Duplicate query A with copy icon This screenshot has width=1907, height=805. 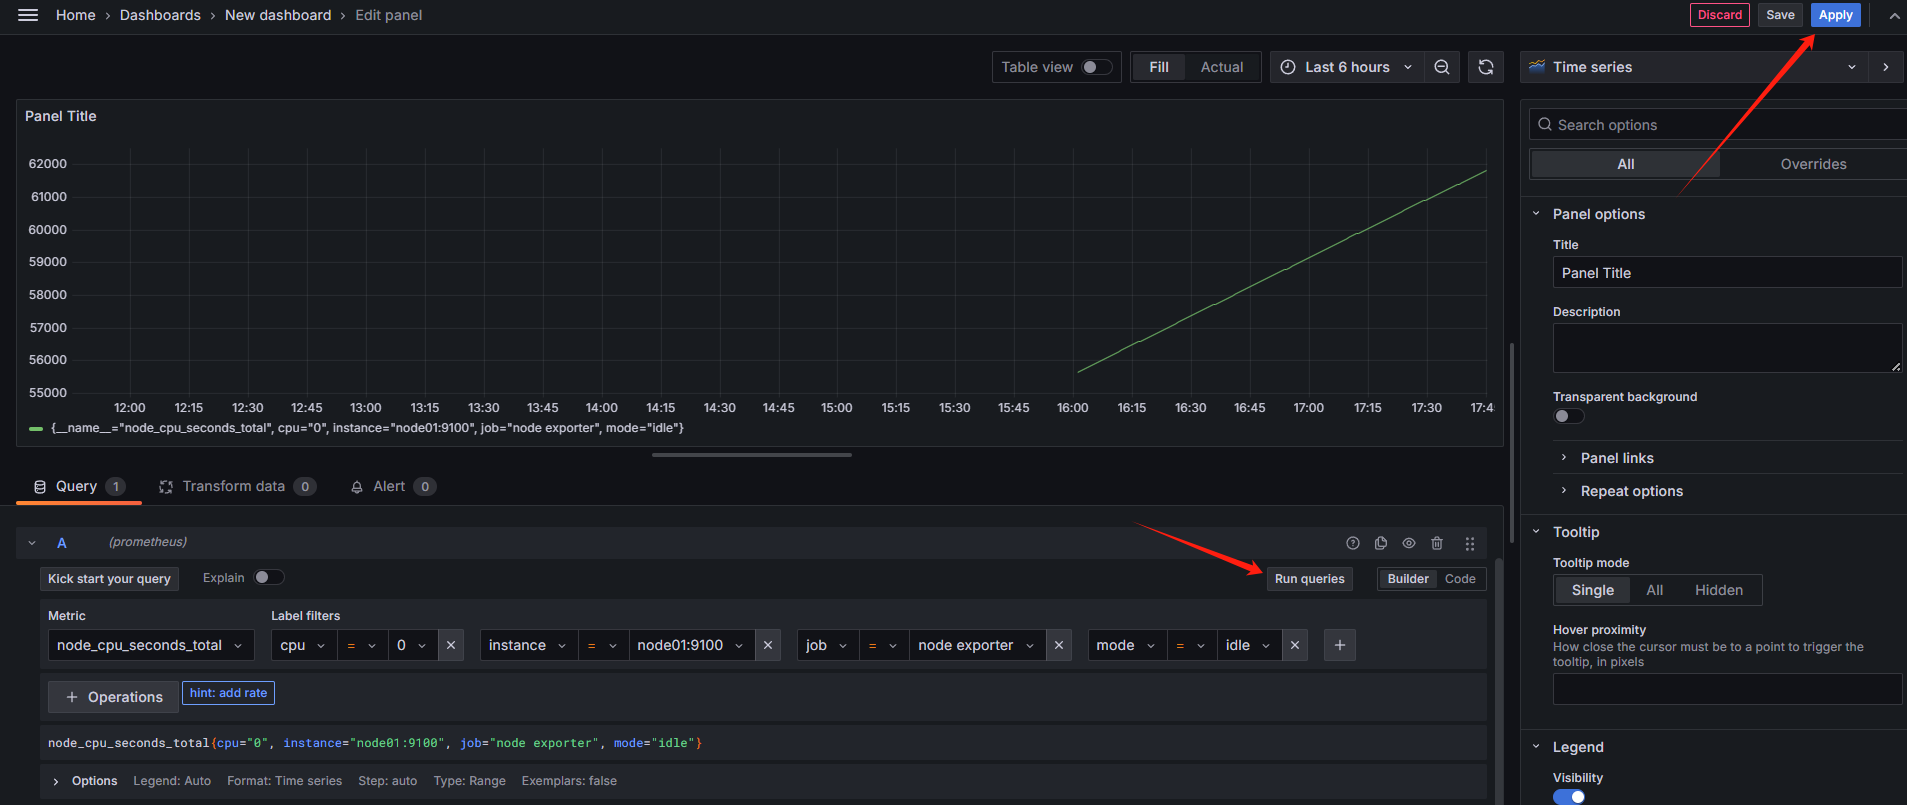[x=1381, y=543]
